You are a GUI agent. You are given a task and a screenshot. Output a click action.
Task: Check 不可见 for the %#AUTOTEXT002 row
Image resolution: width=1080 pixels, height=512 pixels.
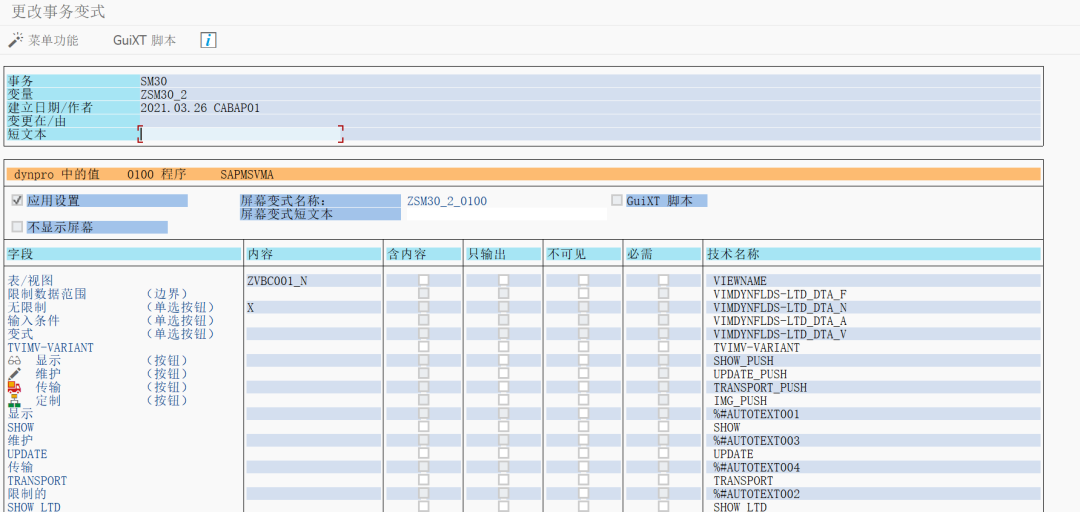(583, 494)
